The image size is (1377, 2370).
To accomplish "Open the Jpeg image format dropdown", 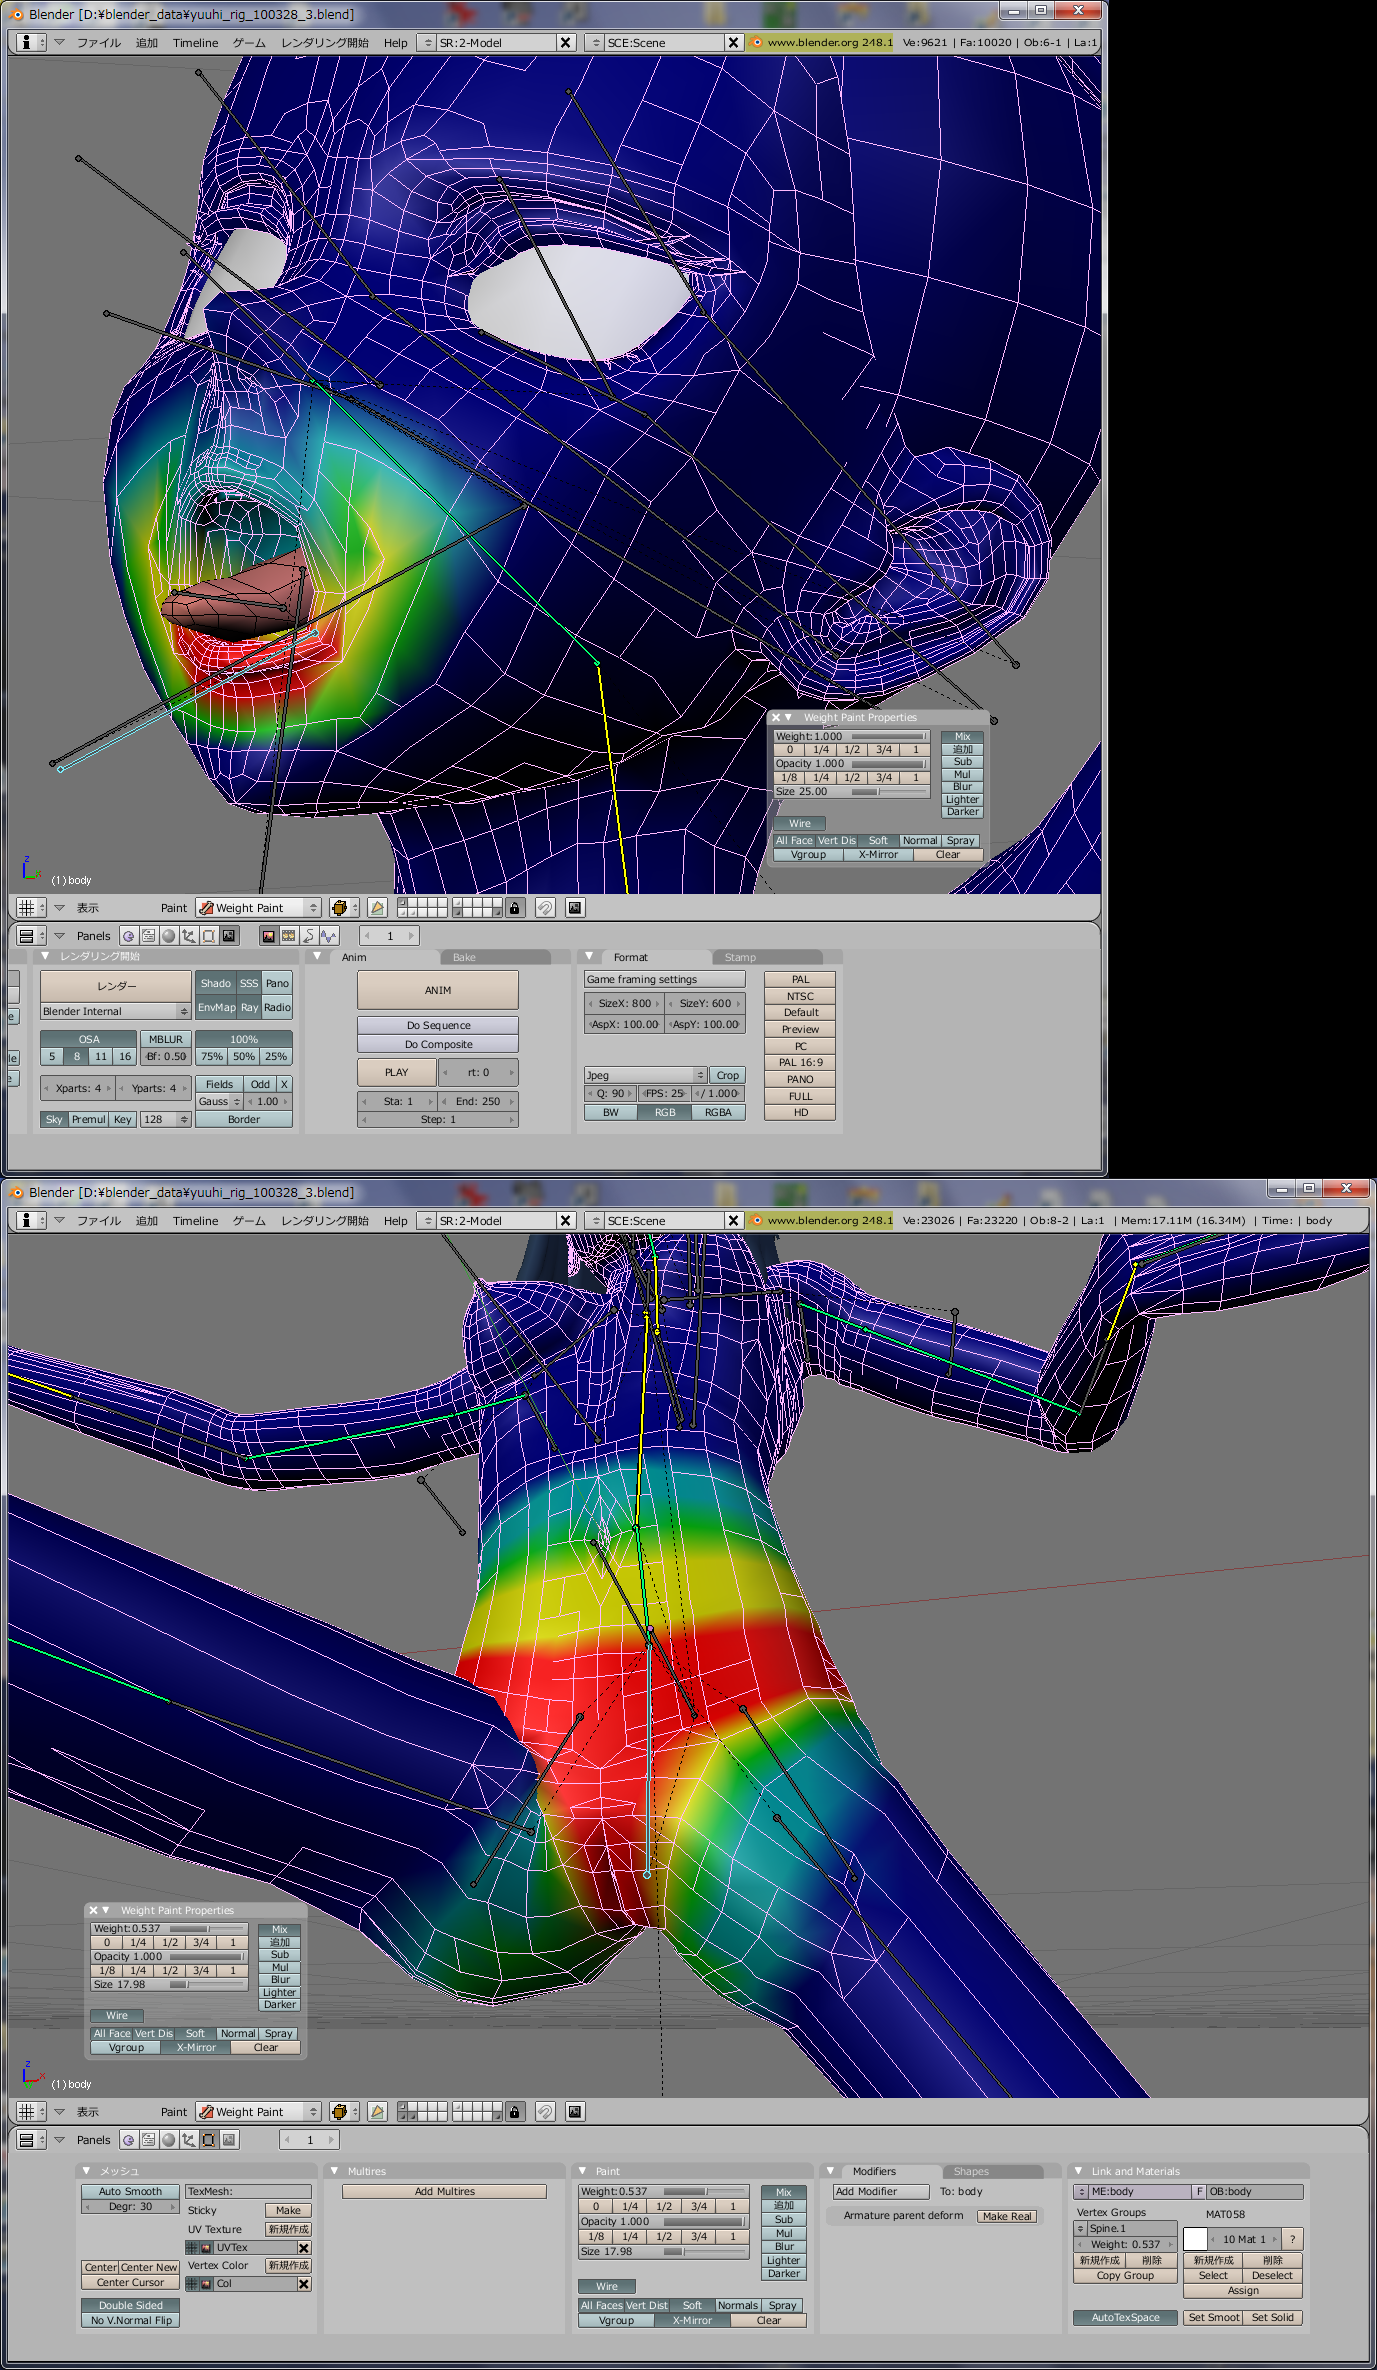I will pos(645,1075).
